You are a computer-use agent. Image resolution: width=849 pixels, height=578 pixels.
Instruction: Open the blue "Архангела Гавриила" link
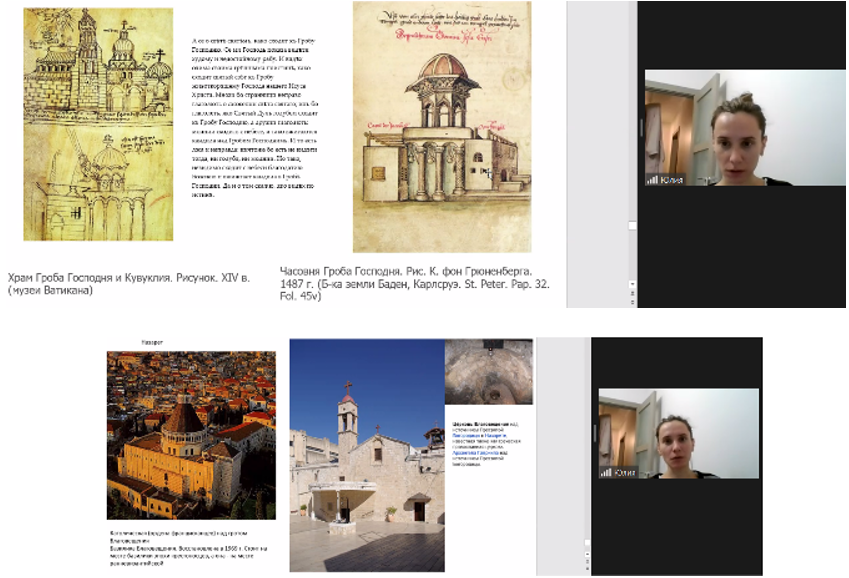[x=475, y=452]
